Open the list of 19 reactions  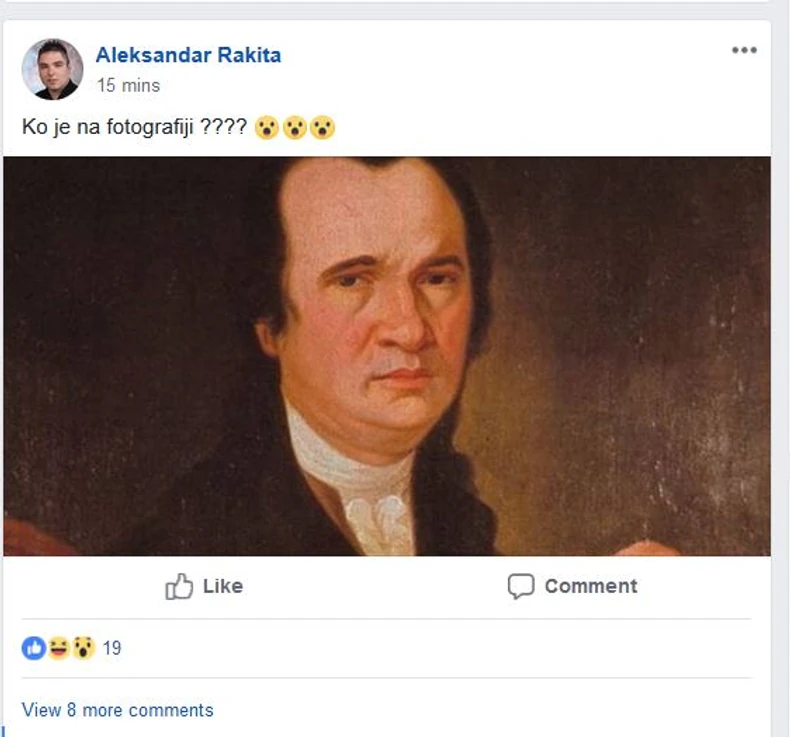pos(111,648)
